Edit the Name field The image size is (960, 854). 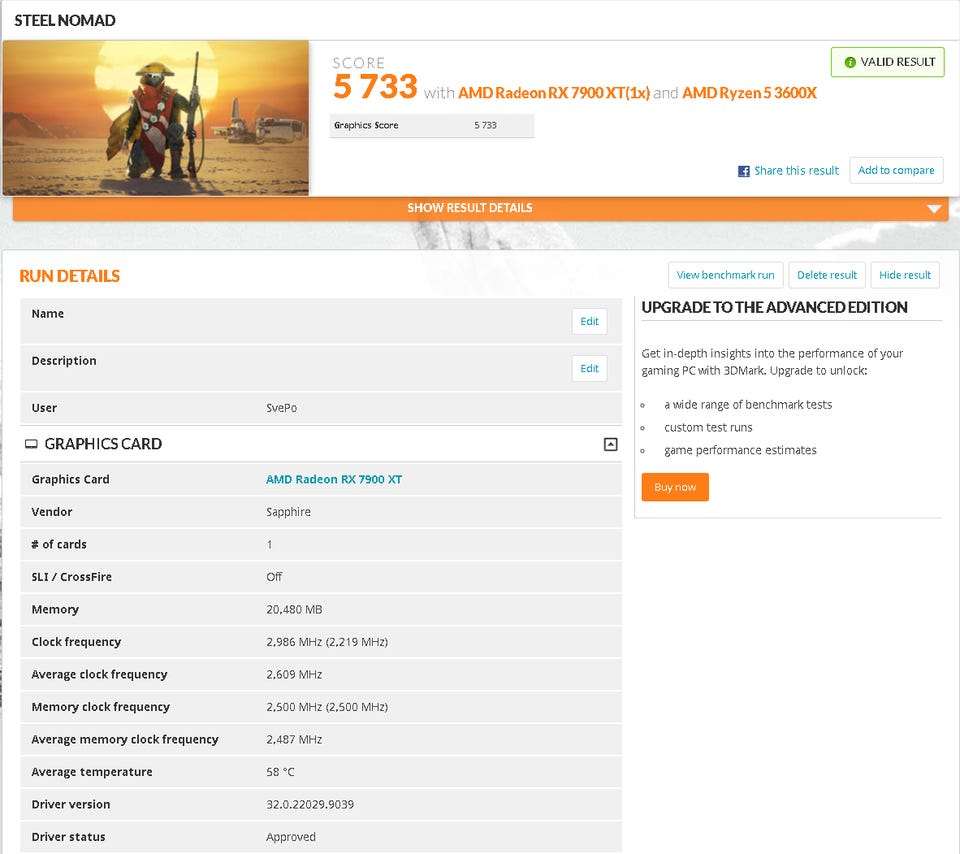pos(589,321)
